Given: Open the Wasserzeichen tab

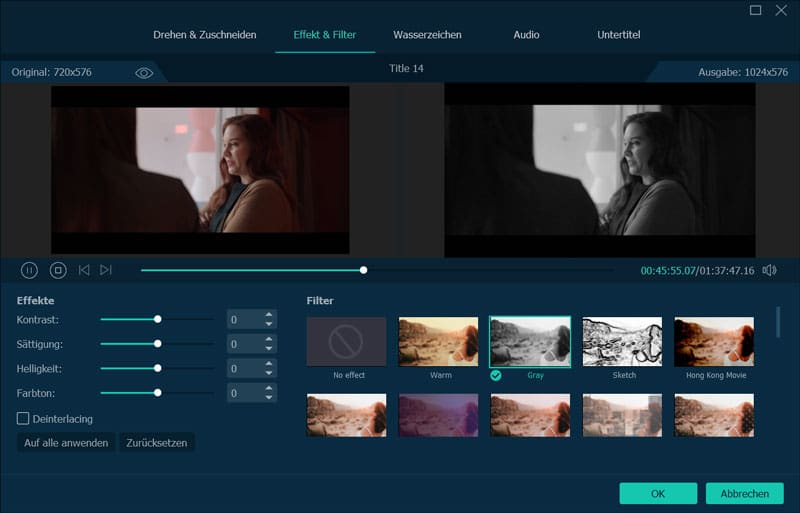Looking at the screenshot, I should pos(427,35).
